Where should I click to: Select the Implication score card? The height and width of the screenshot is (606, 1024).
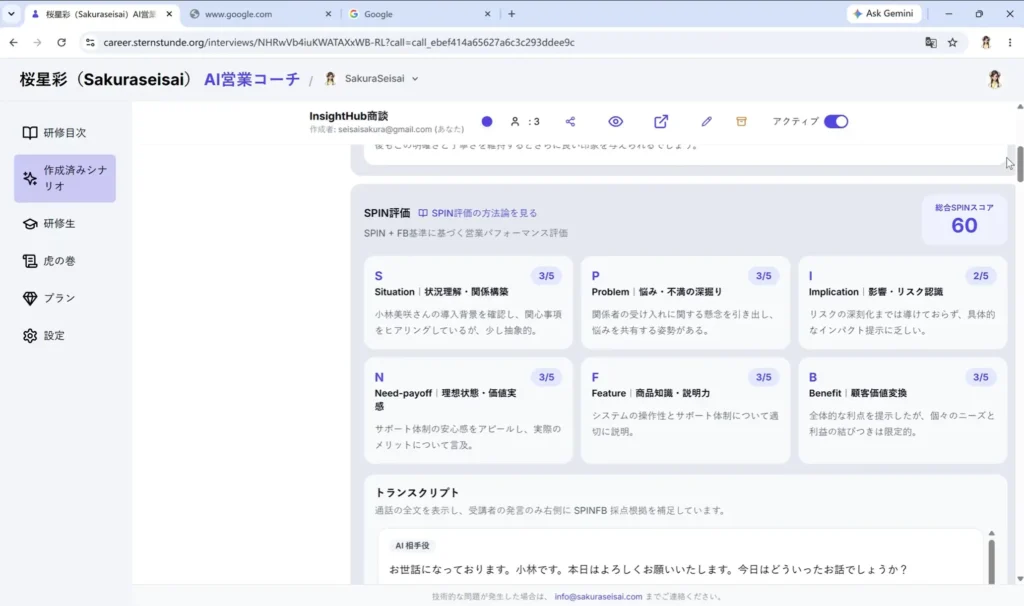coord(902,302)
